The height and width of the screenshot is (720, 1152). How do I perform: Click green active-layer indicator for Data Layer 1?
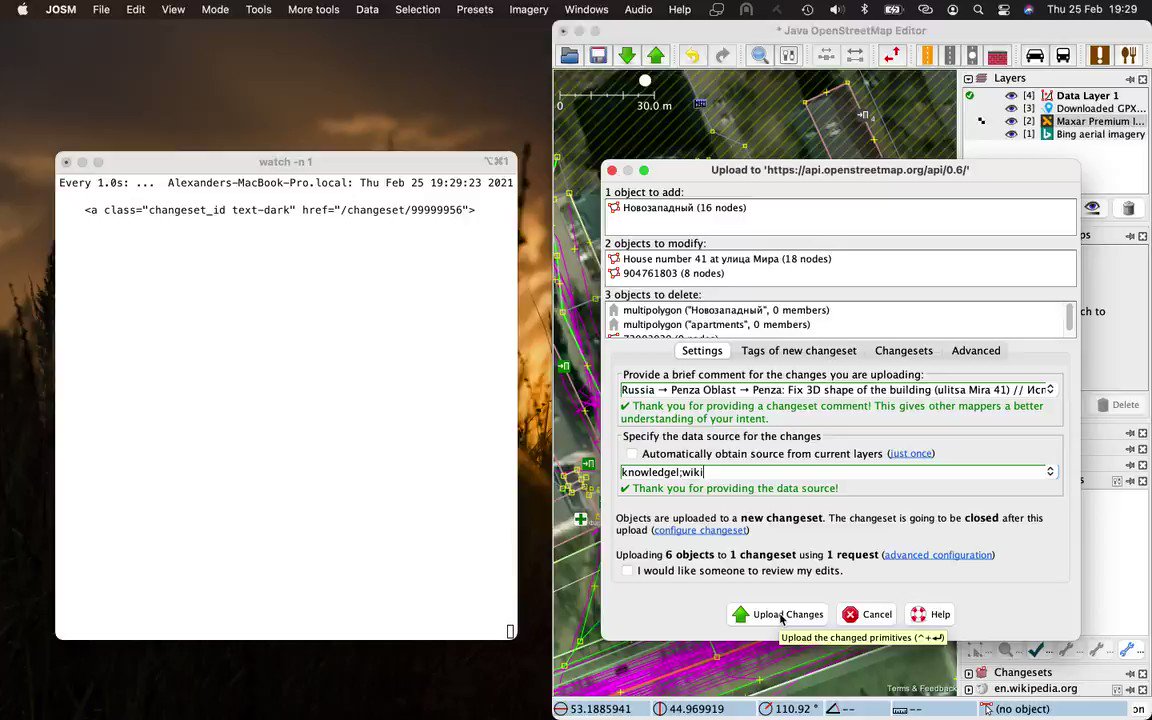coord(970,96)
